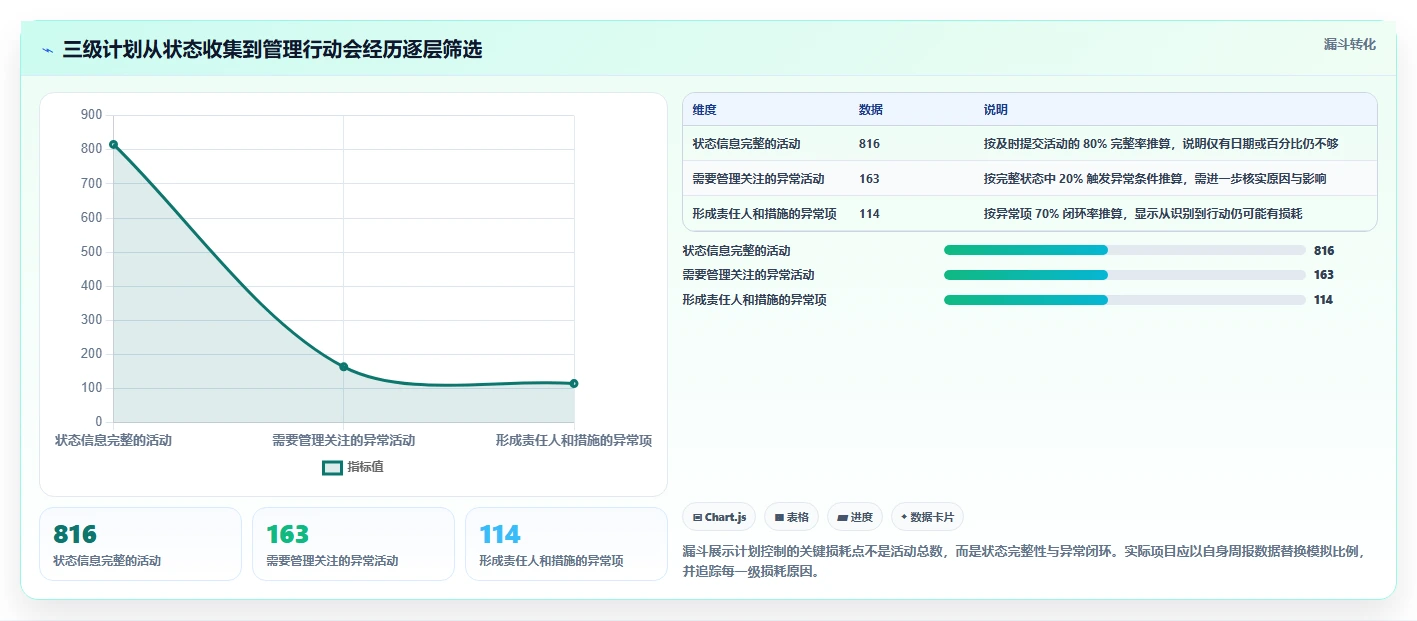Image resolution: width=1417 pixels, height=621 pixels.
Task: Click the 114 progress bar for 形成责任人和措施的异常项
Action: tap(1124, 299)
